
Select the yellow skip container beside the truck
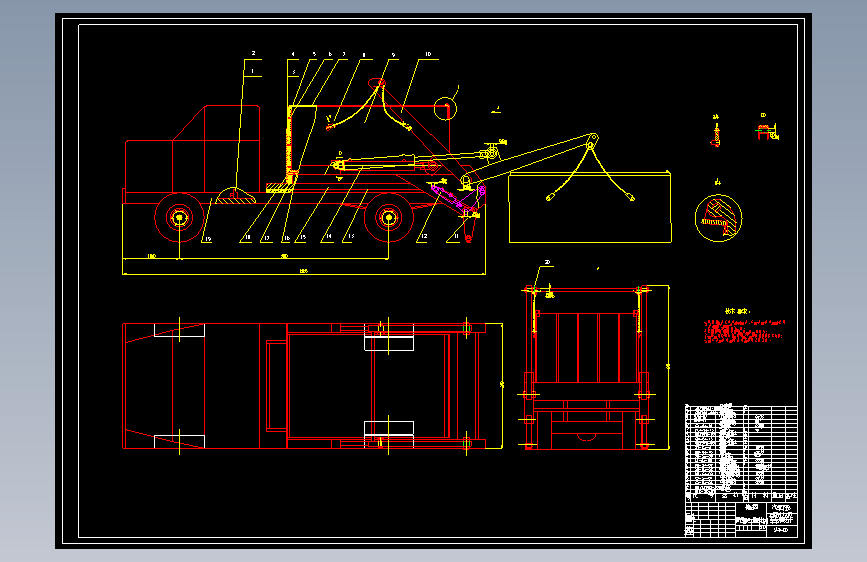pyautogui.click(x=590, y=207)
